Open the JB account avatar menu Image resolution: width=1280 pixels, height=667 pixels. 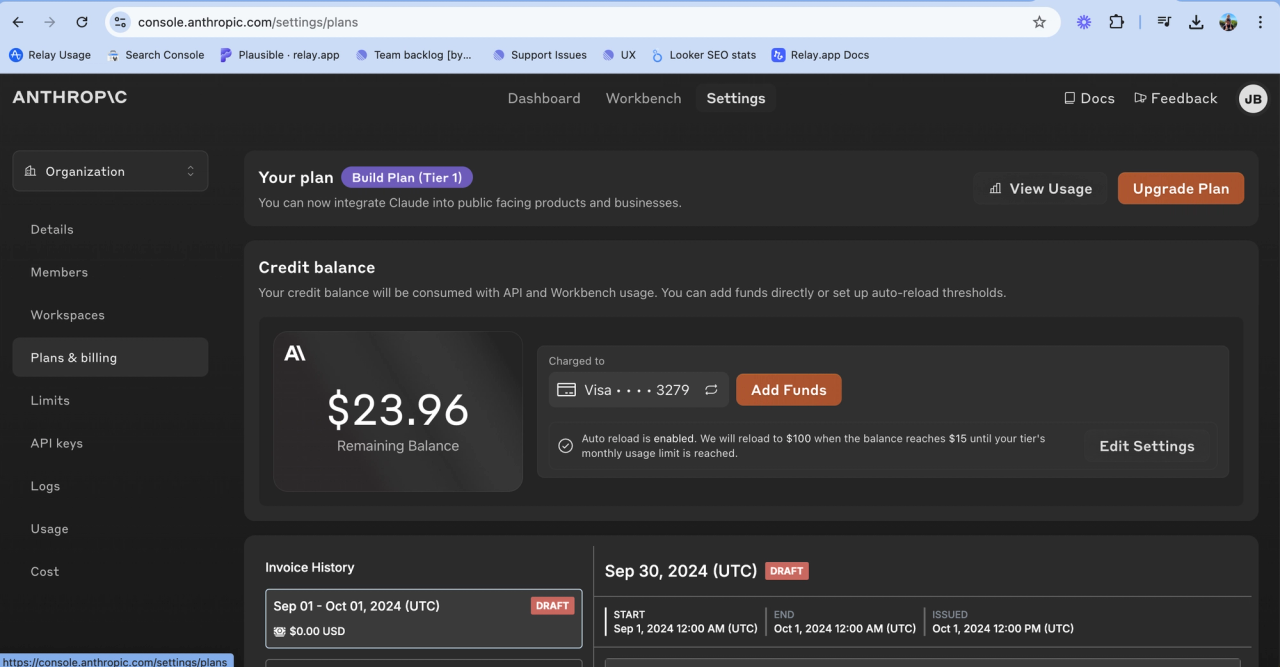pos(1253,98)
